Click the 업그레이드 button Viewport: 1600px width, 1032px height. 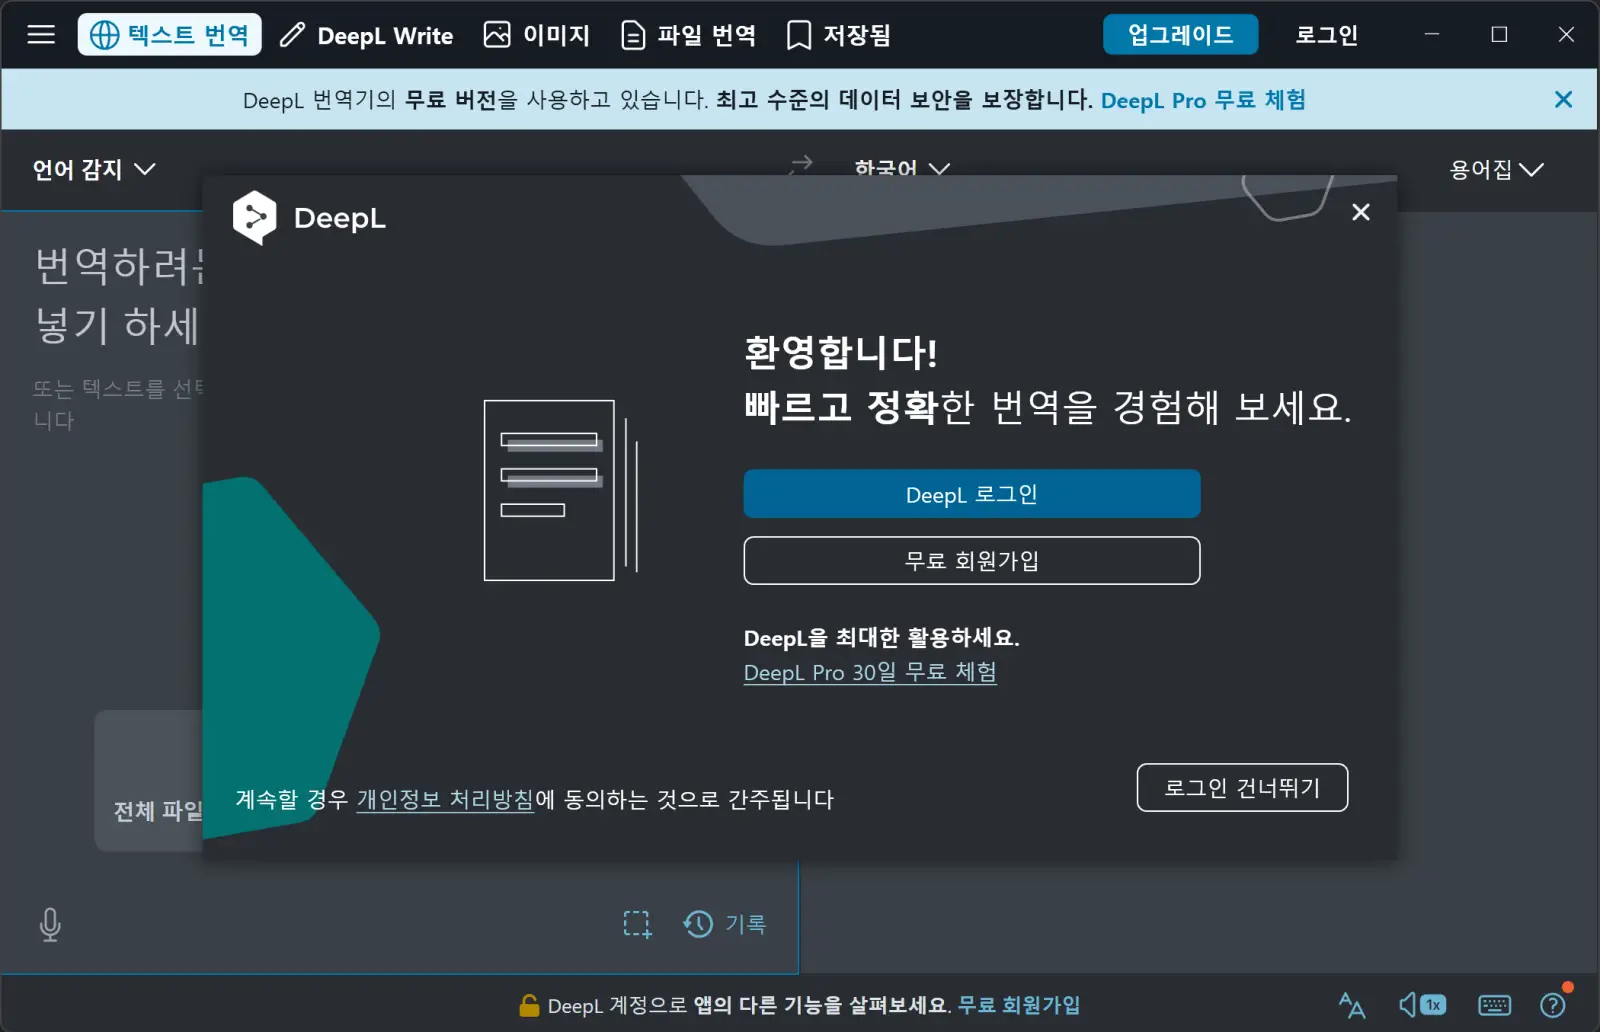coord(1180,35)
